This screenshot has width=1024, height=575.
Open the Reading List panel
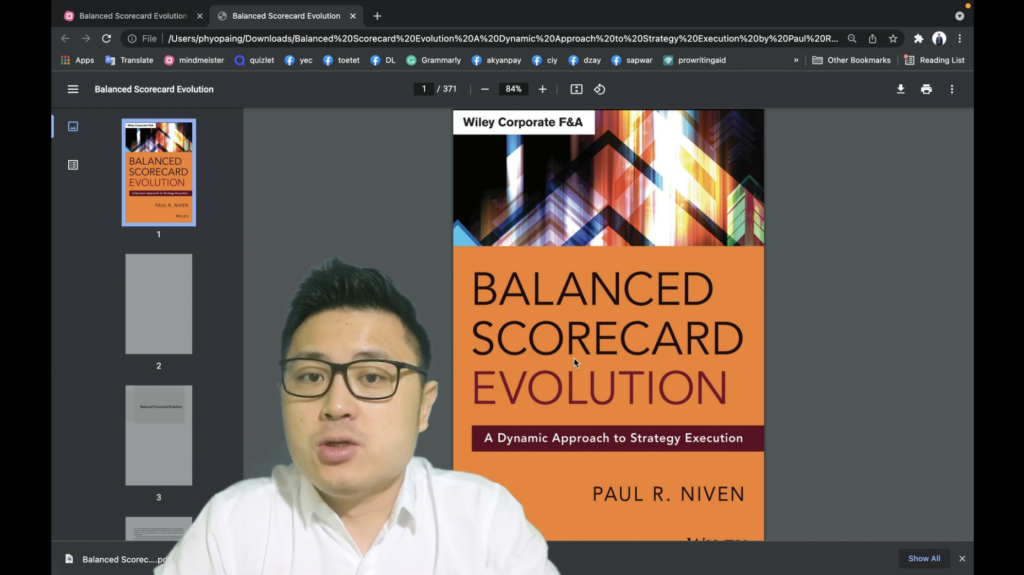click(x=935, y=60)
